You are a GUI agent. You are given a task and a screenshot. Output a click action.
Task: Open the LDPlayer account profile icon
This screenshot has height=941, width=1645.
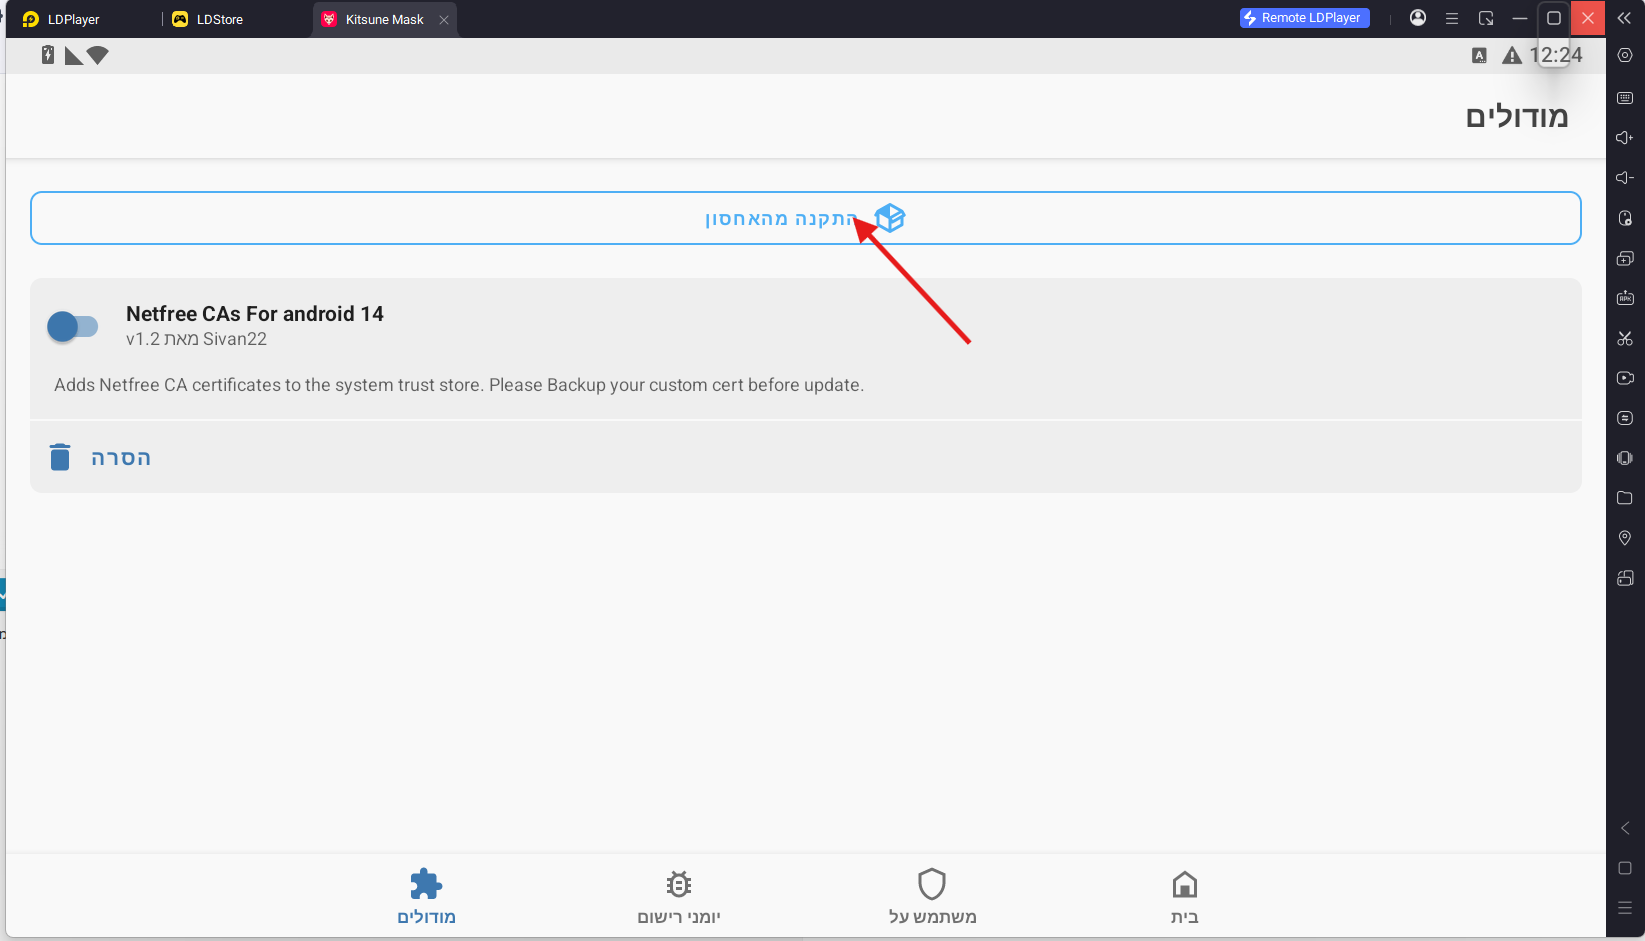[x=1418, y=18]
